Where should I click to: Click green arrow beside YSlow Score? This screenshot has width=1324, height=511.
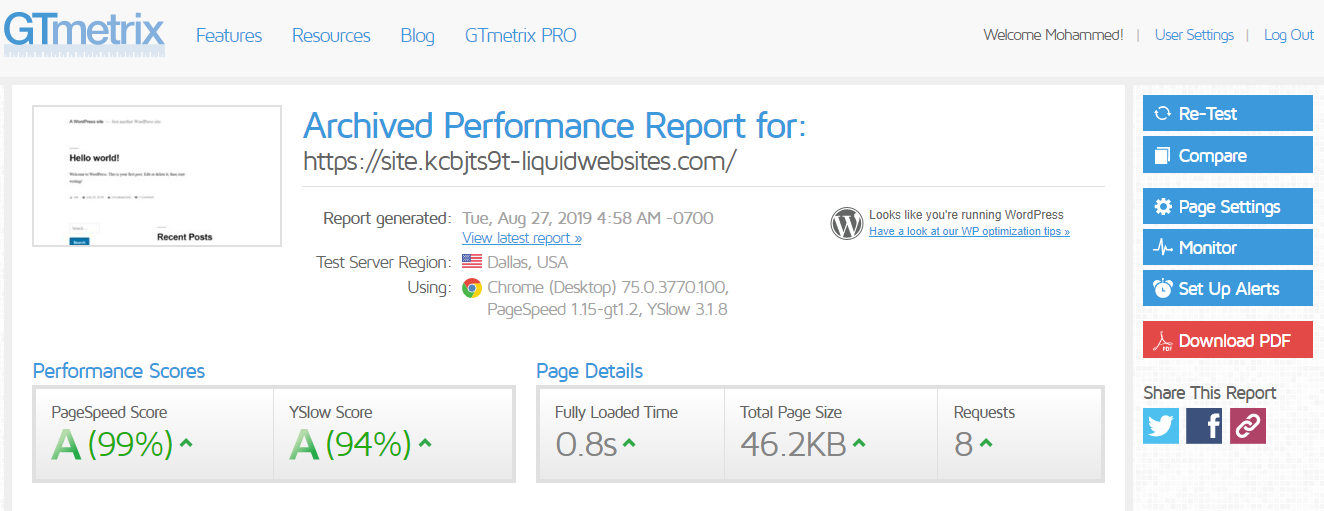pos(426,443)
